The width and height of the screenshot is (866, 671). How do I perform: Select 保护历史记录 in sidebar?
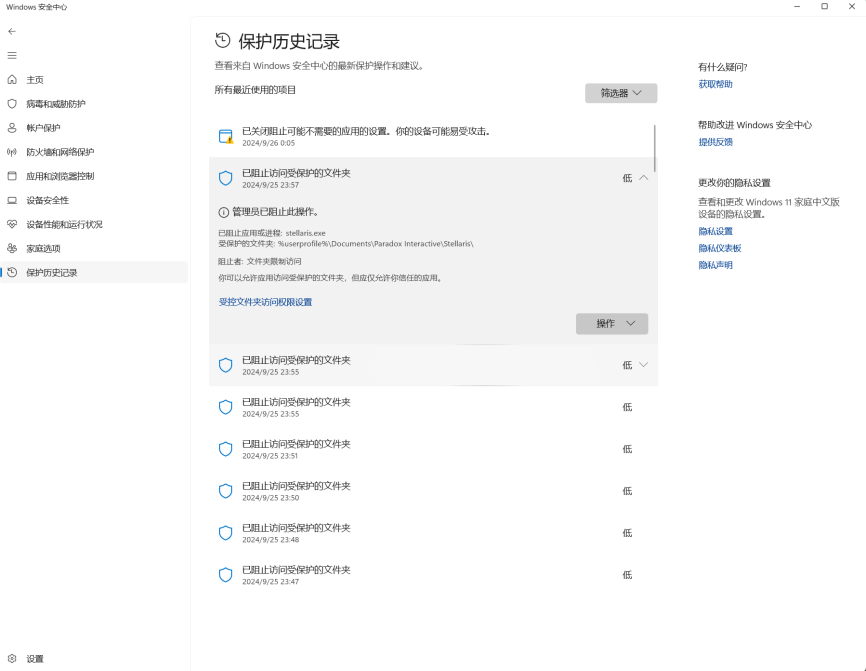pos(94,272)
